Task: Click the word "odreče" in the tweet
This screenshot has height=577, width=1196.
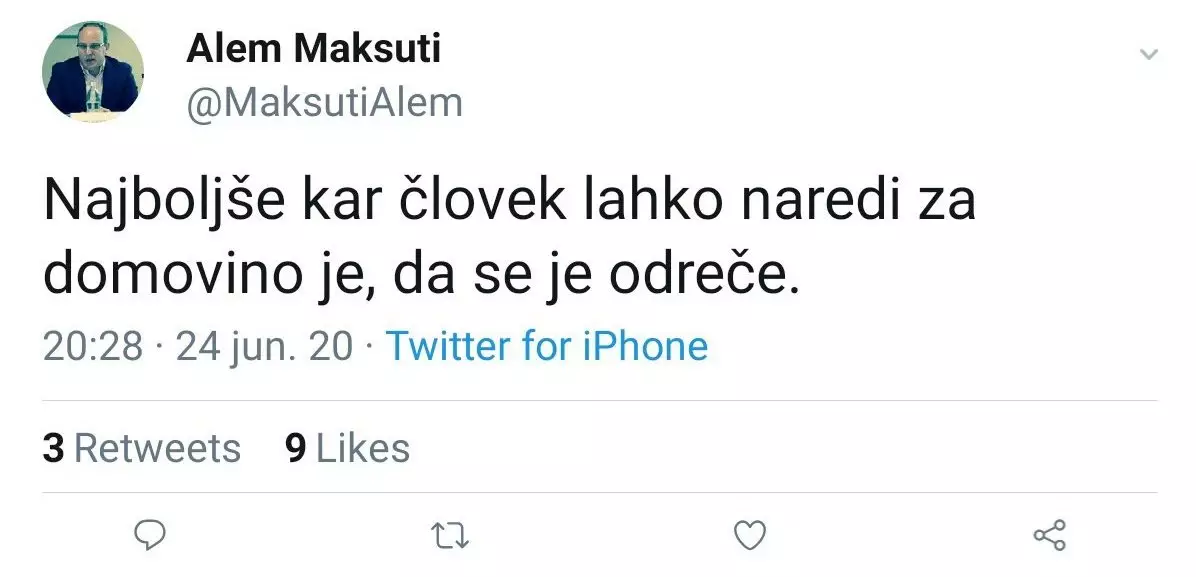Action: coord(719,274)
